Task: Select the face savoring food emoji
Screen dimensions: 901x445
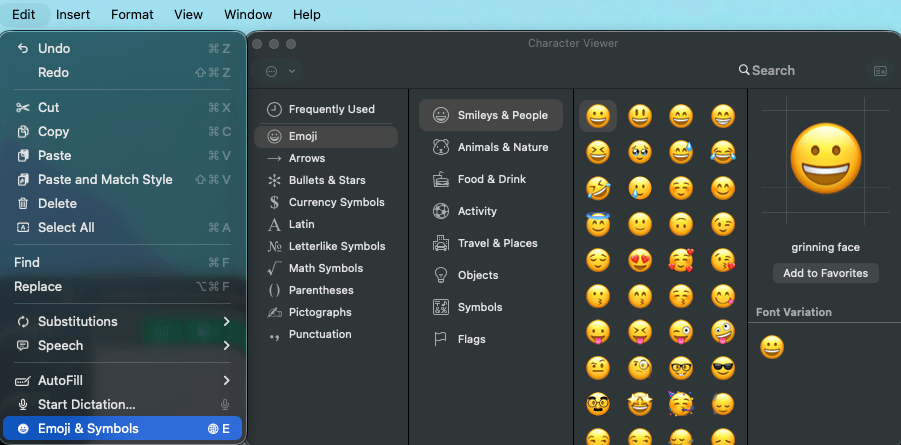Action: click(723, 296)
